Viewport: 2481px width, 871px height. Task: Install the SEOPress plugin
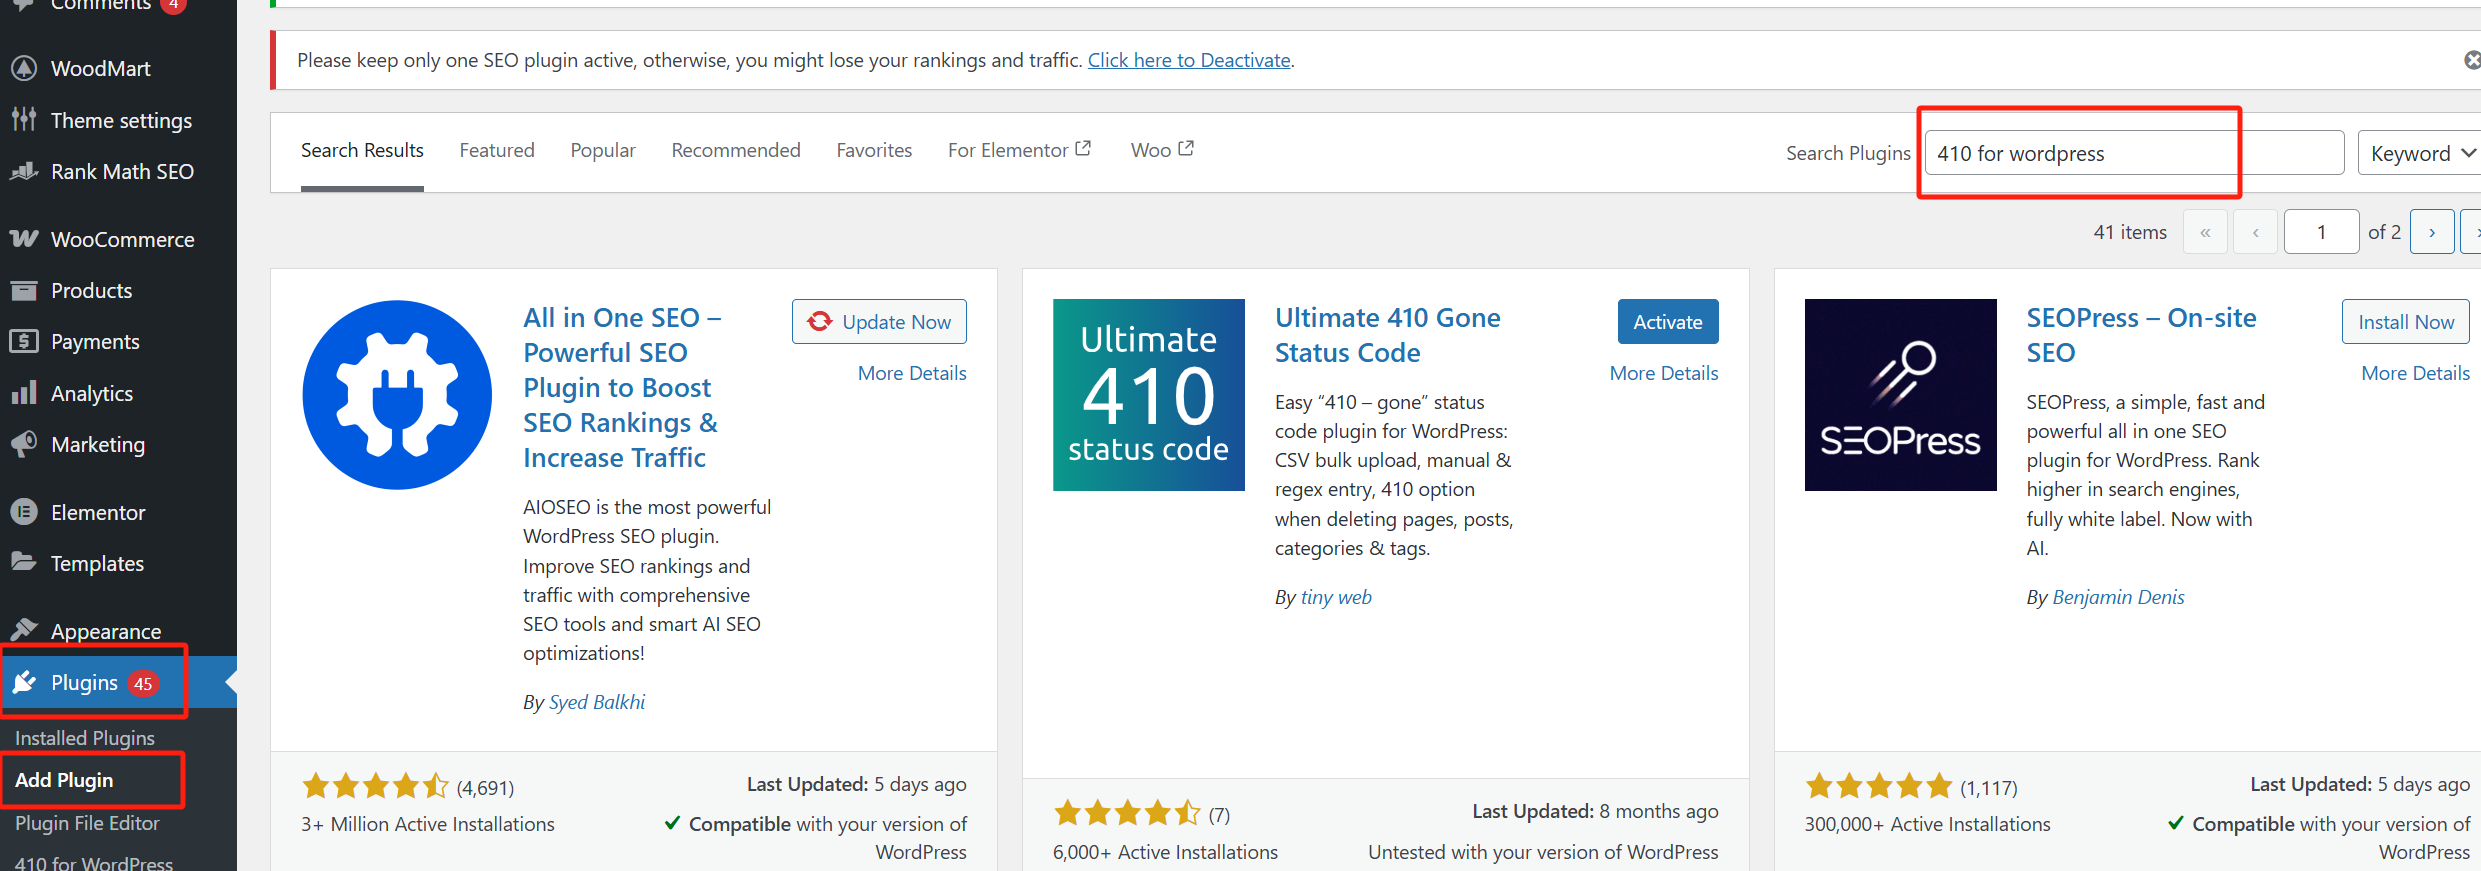point(2405,322)
